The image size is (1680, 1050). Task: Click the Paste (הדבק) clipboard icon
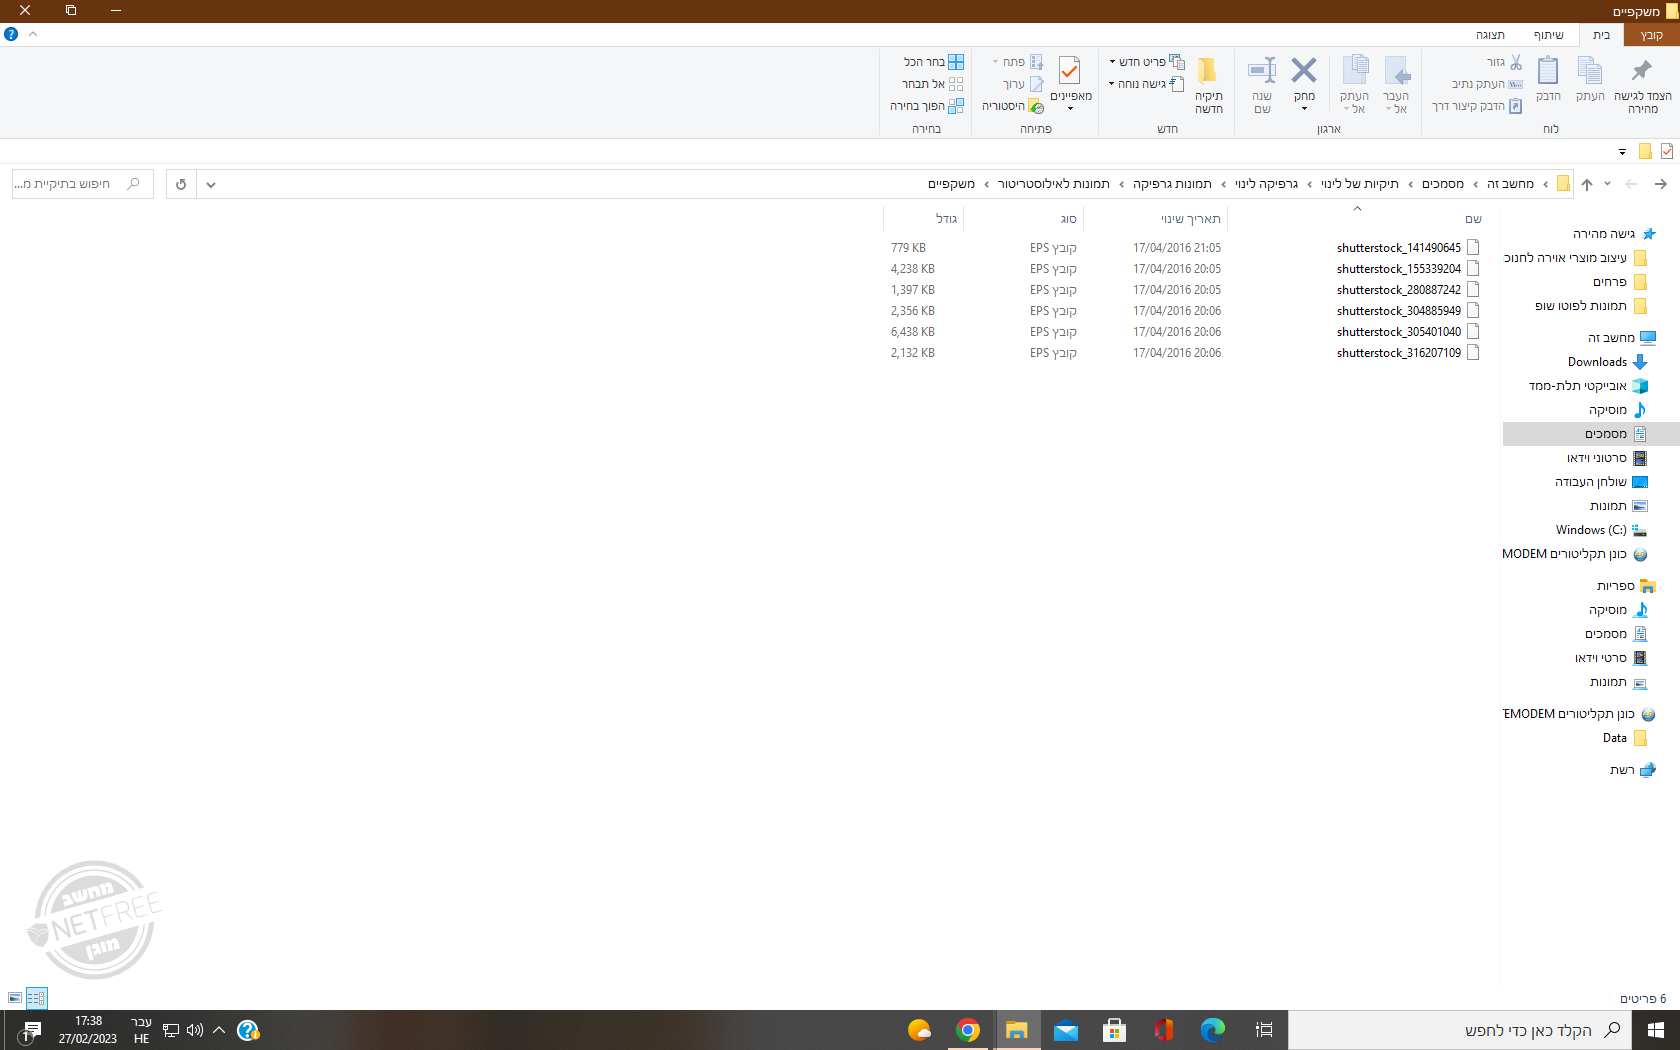click(x=1548, y=72)
